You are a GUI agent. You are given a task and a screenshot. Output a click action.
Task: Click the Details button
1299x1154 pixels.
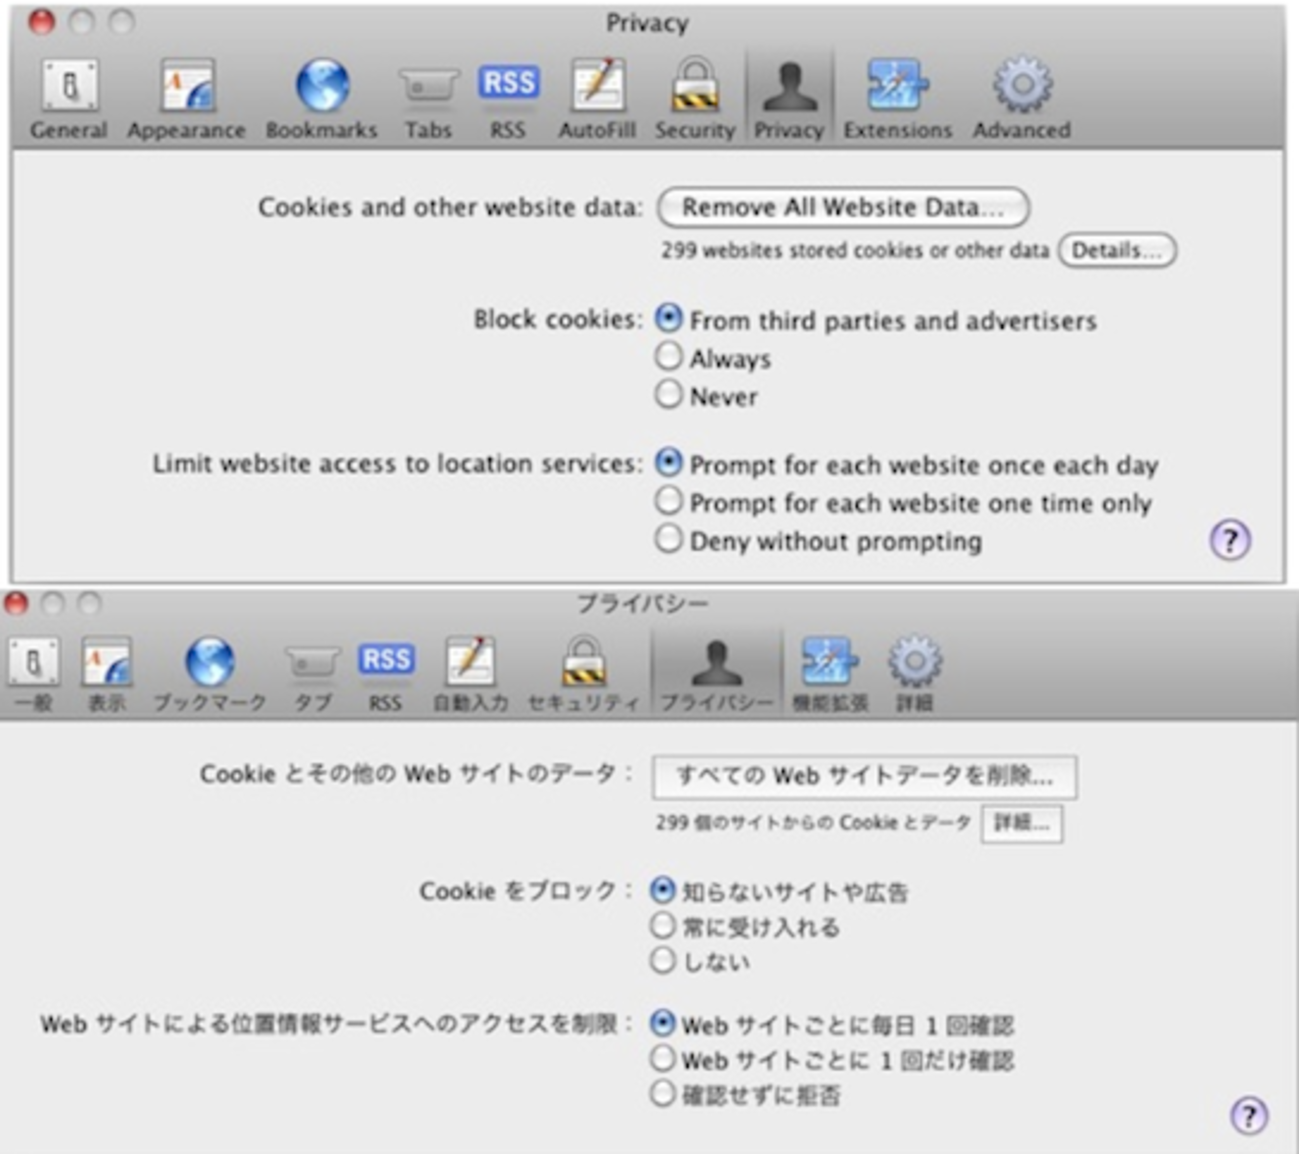(x=1116, y=250)
